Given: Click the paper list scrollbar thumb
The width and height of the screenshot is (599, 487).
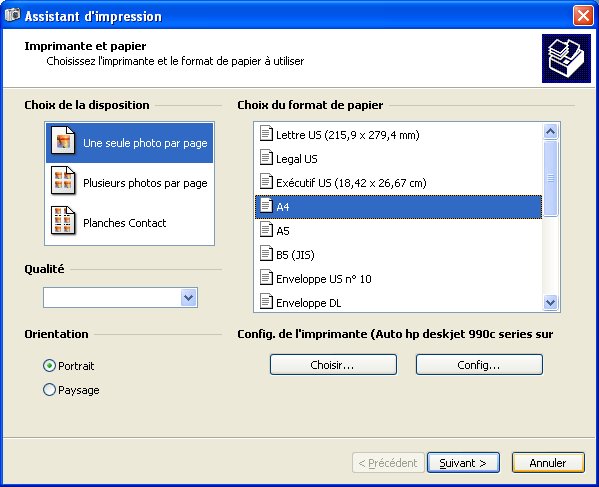Looking at the screenshot, I should [x=550, y=178].
